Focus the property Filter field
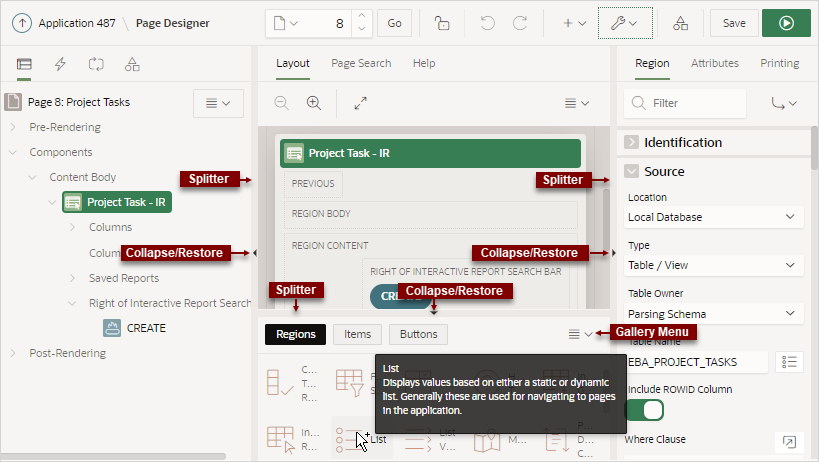819x462 pixels. pos(685,103)
